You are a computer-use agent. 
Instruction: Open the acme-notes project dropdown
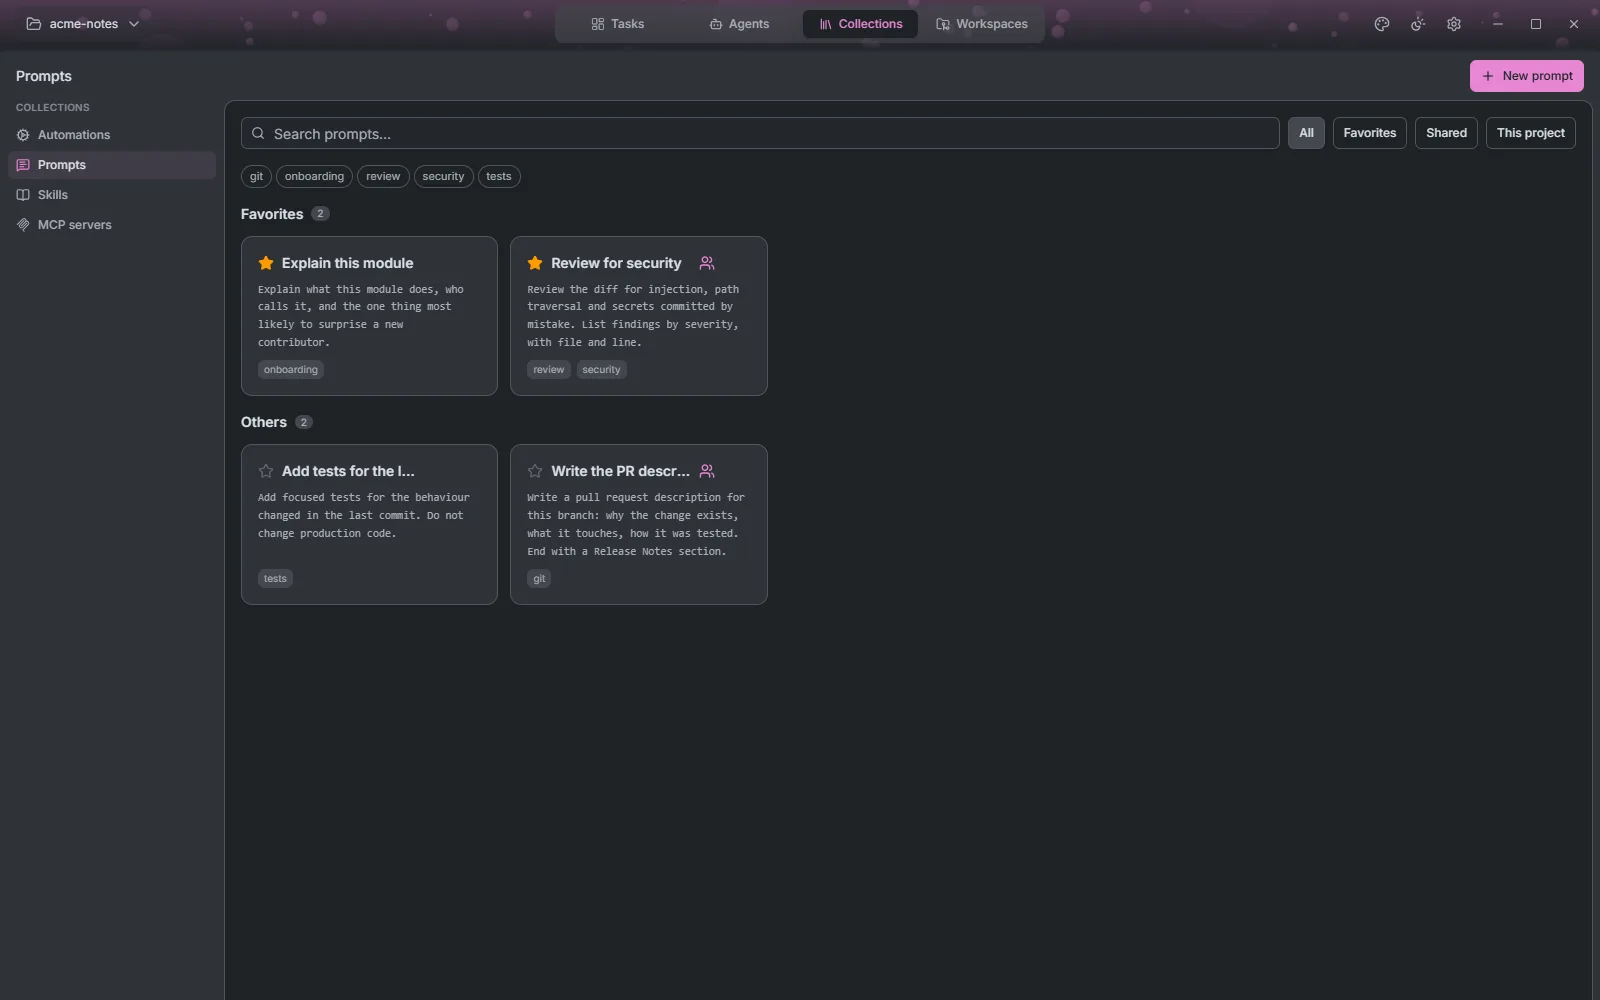pyautogui.click(x=83, y=24)
